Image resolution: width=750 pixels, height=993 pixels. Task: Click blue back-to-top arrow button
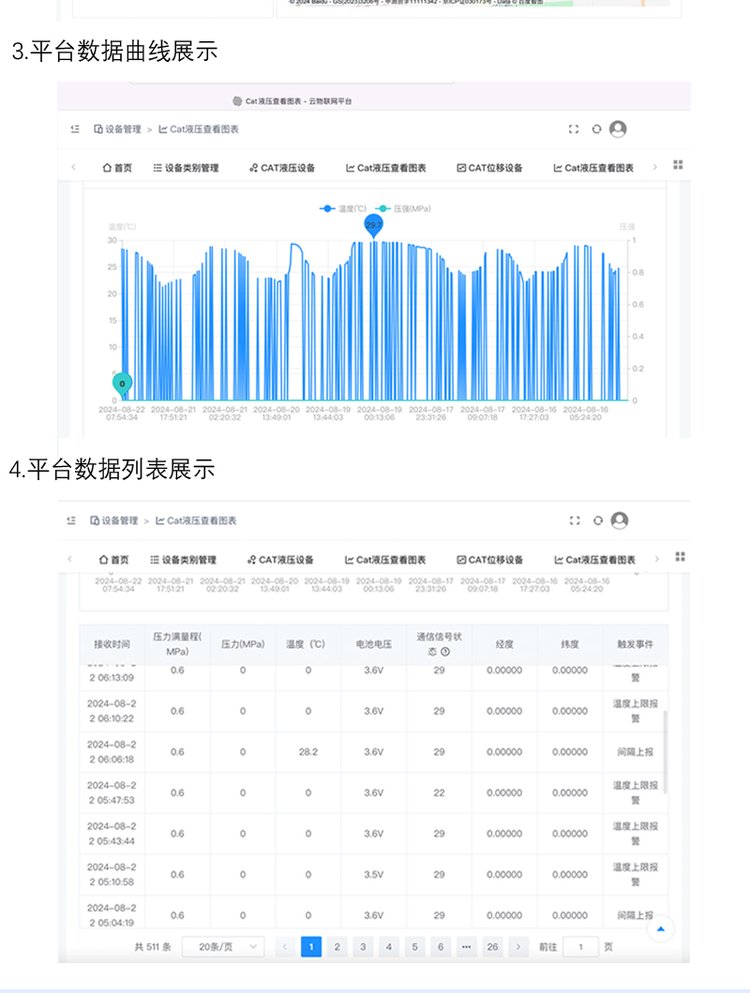660,930
